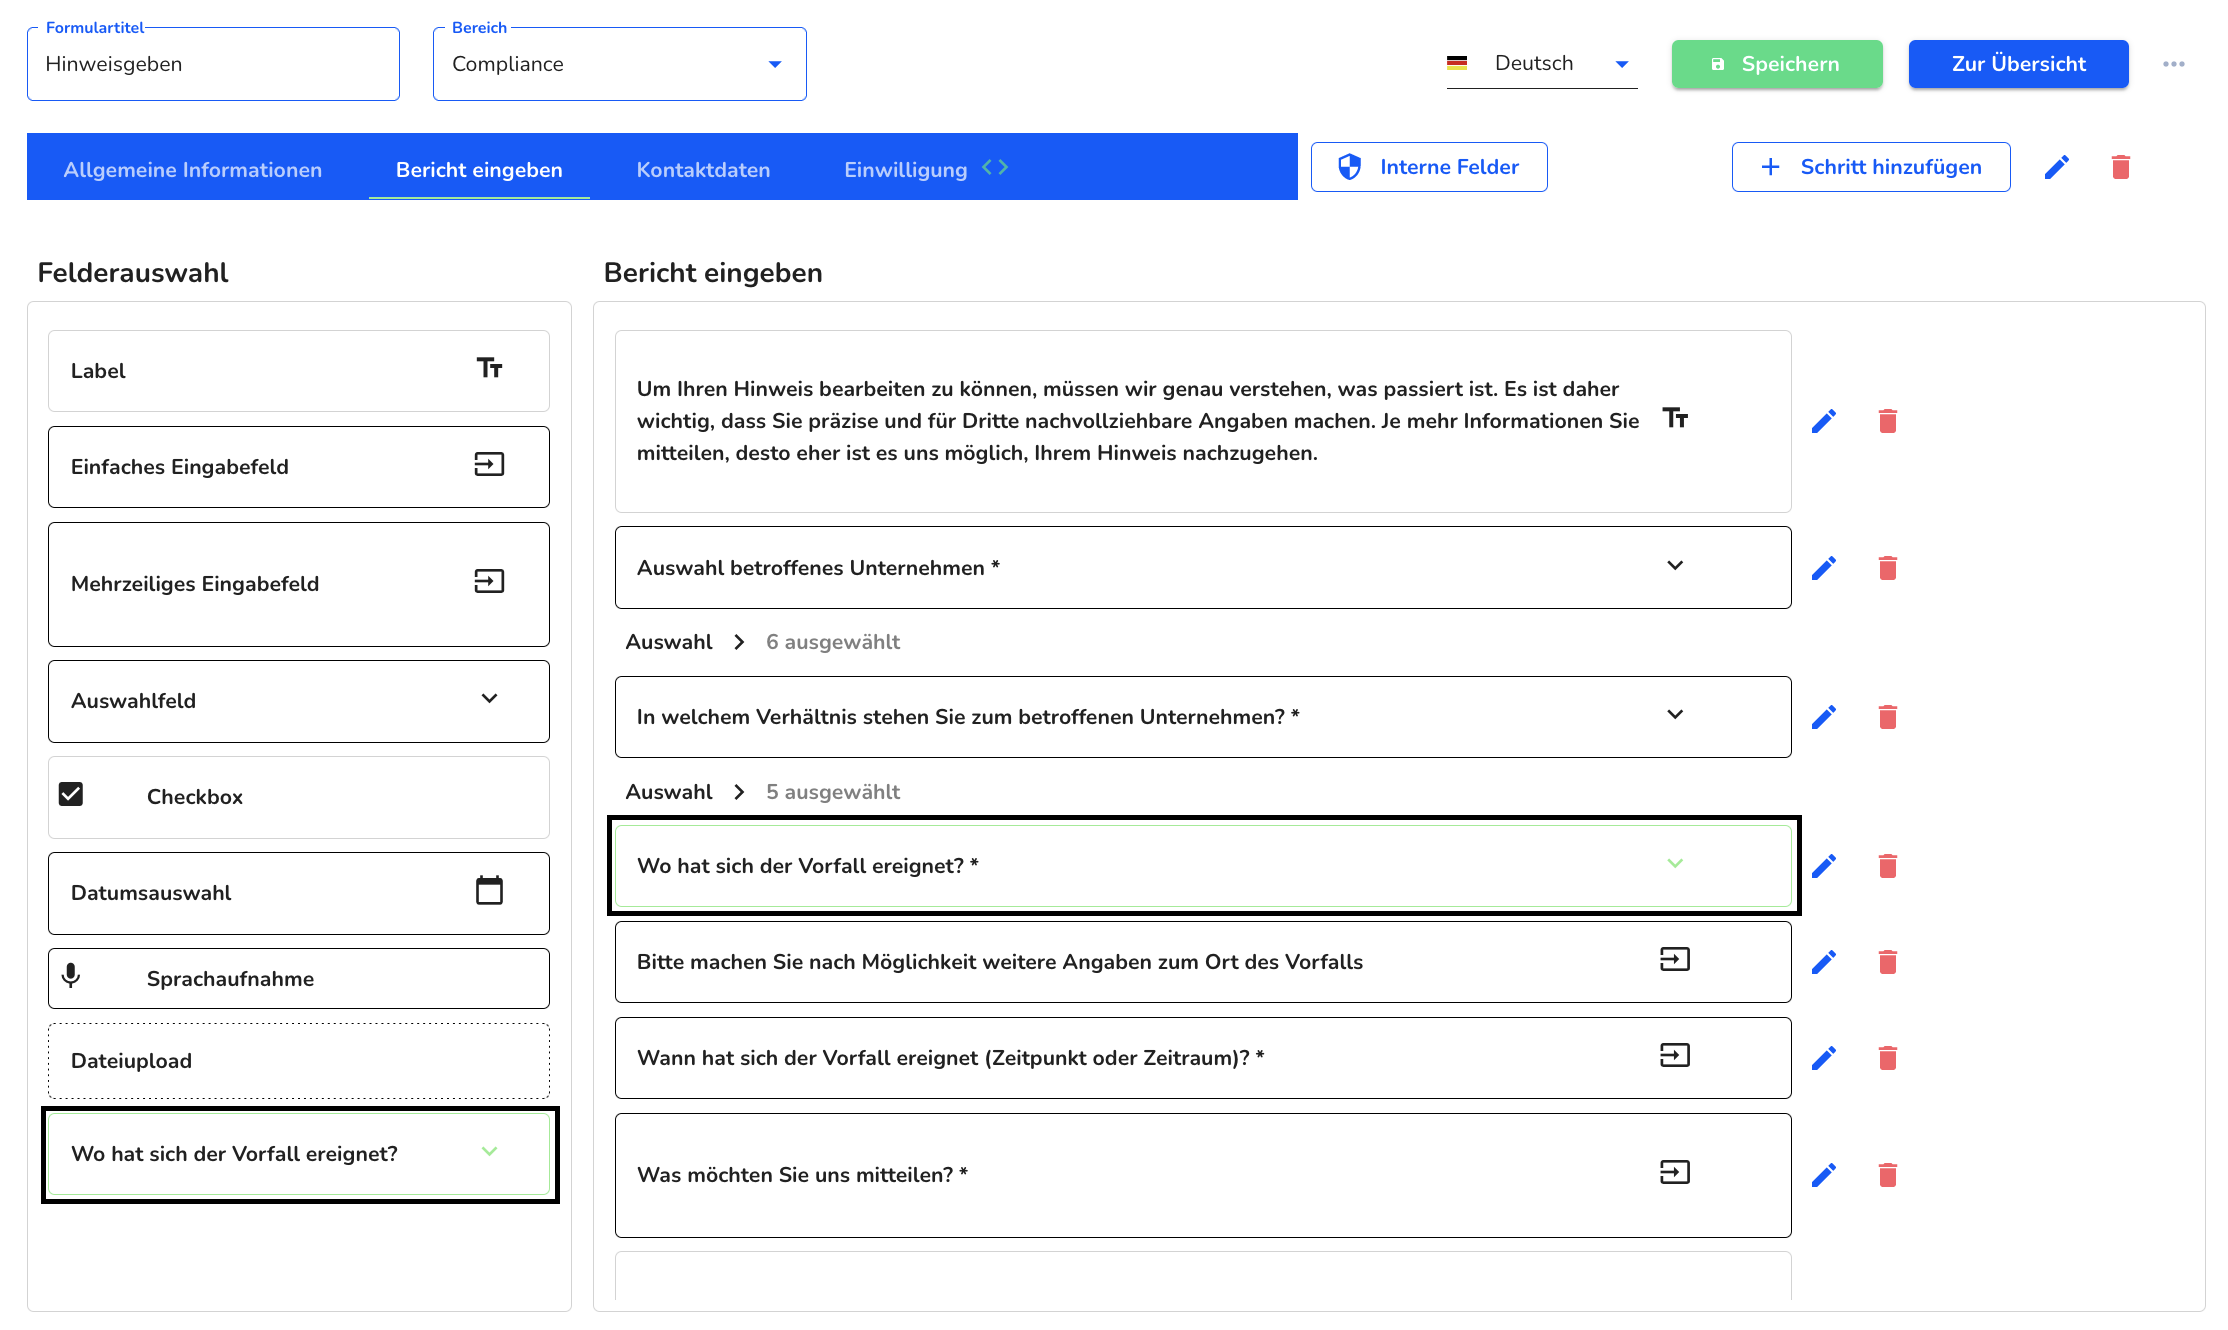This screenshot has width=2228, height=1330.
Task: Edit 'Wann hat sich der Vorfall ereignet' field
Action: [1824, 1058]
